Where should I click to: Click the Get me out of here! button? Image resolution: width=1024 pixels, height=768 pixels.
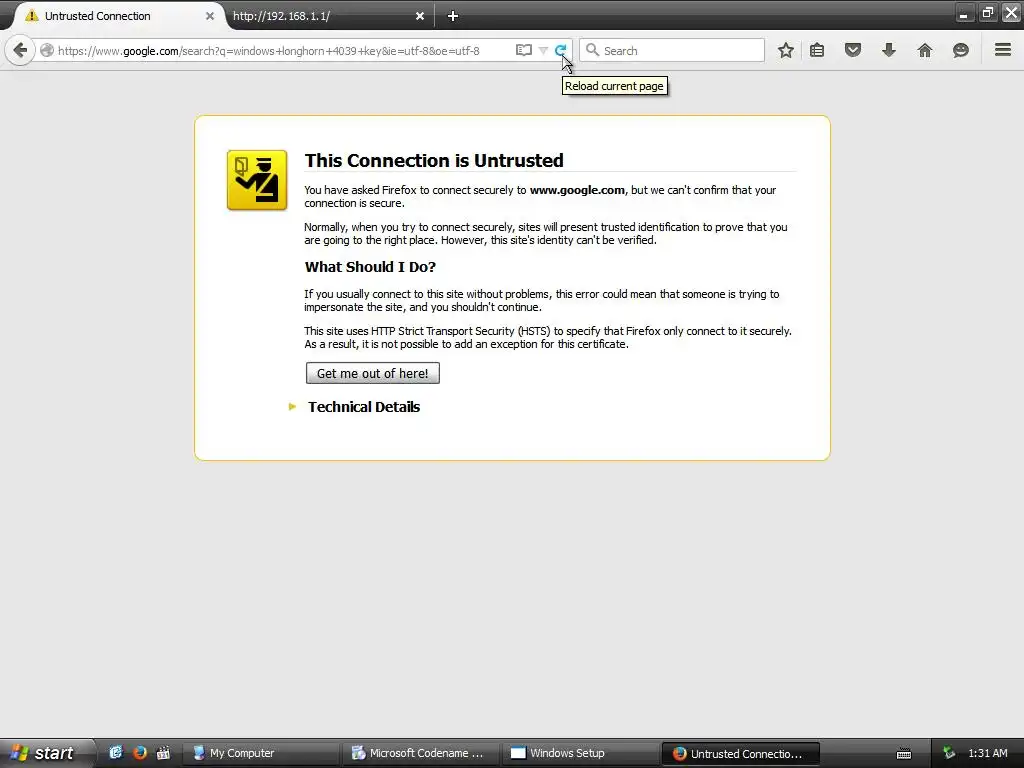[x=372, y=374]
